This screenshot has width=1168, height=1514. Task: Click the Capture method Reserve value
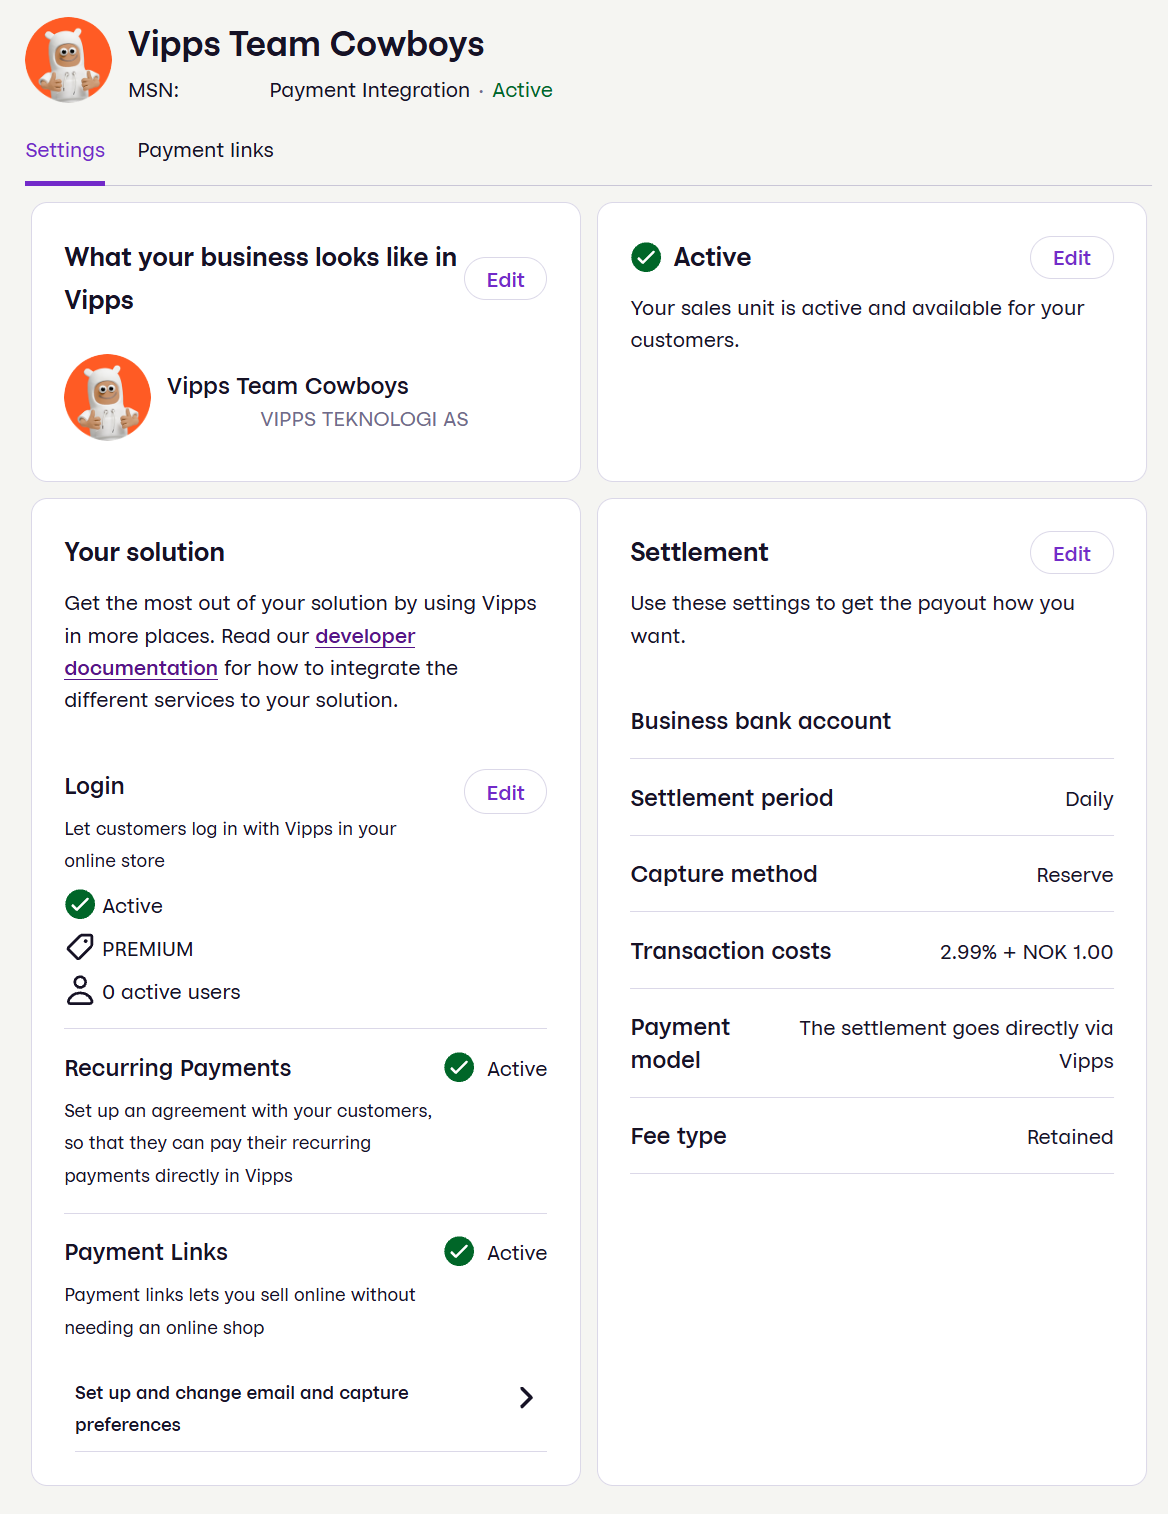[1074, 875]
